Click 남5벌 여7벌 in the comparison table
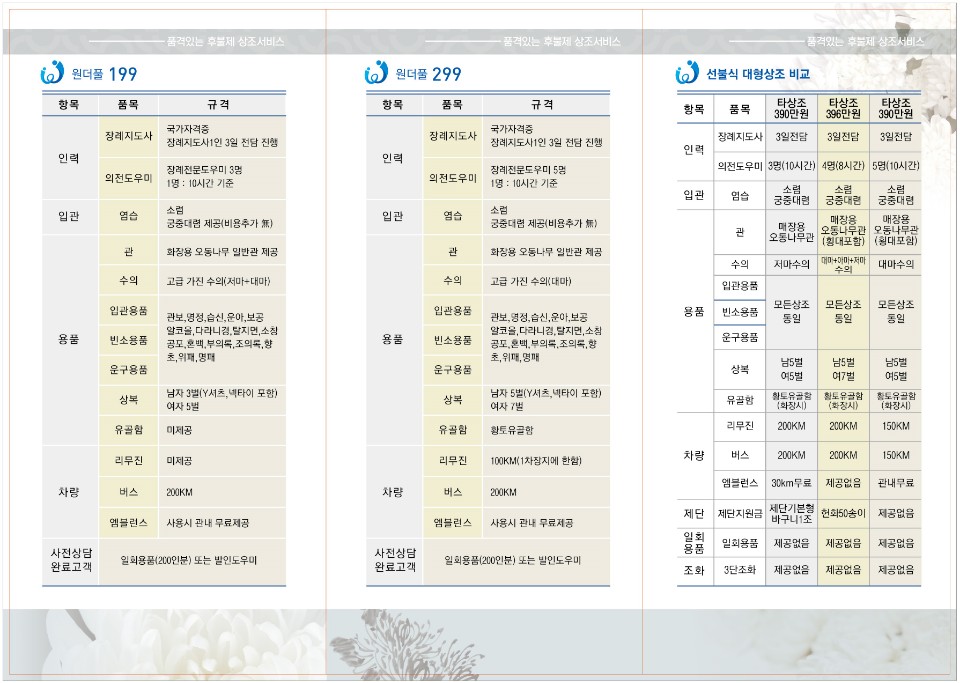 [843, 369]
